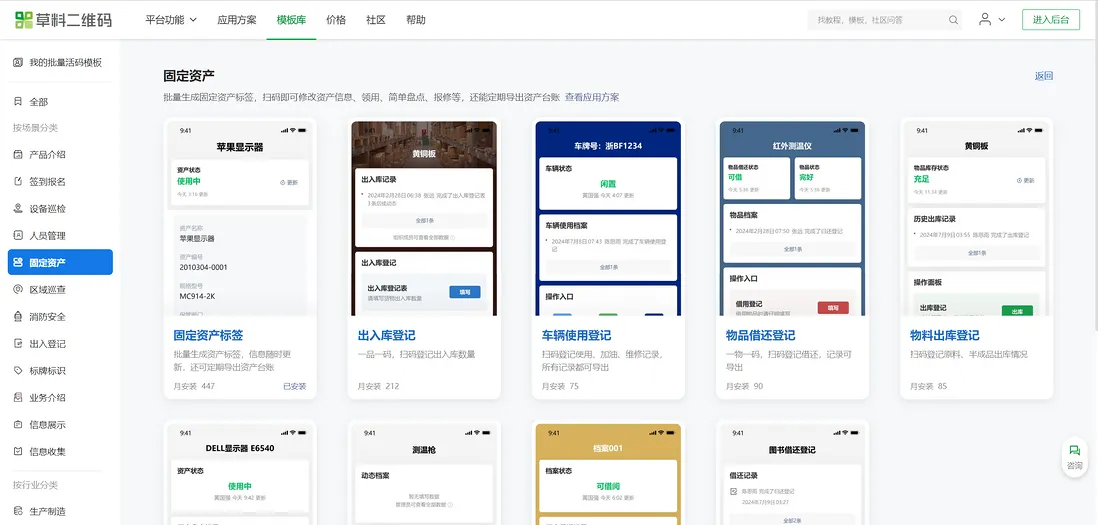Viewport: 1098px width, 525px height.
Task: Open the 应用方案 nav item
Action: click(237, 20)
